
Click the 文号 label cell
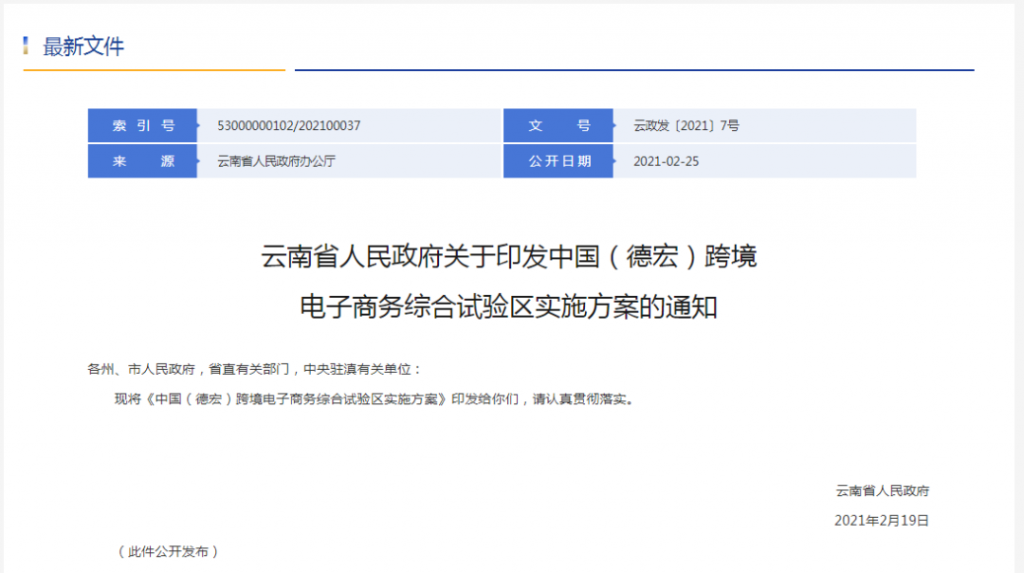coord(558,125)
